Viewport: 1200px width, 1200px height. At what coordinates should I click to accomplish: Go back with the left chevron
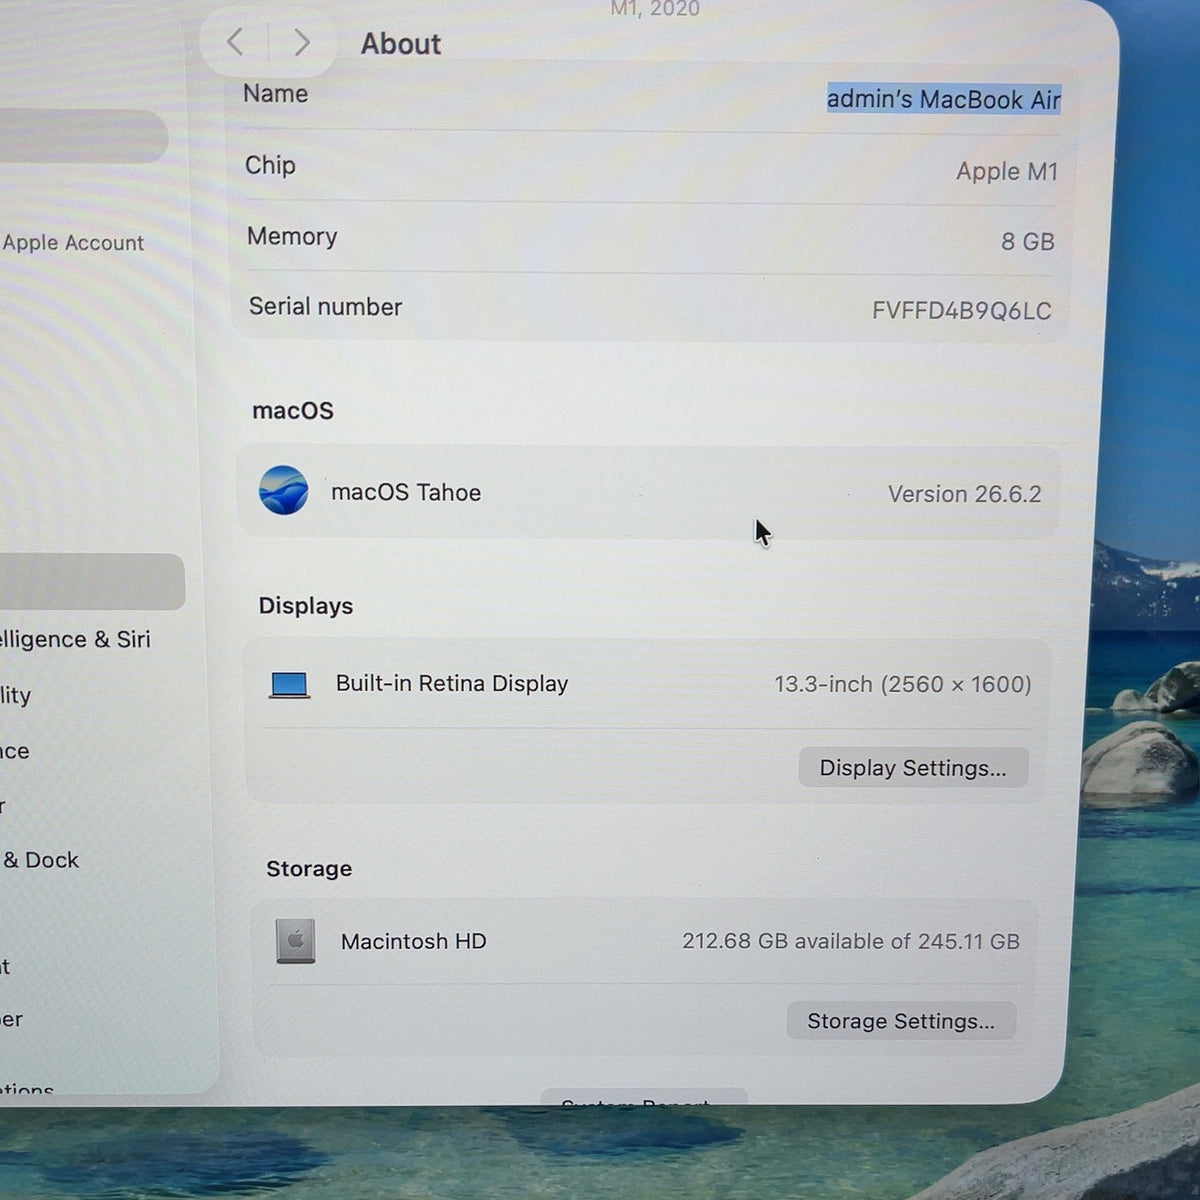tap(235, 42)
